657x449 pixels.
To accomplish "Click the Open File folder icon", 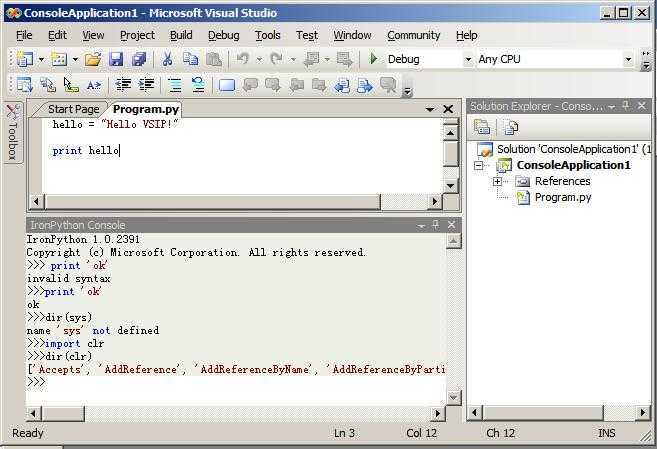I will [93, 59].
